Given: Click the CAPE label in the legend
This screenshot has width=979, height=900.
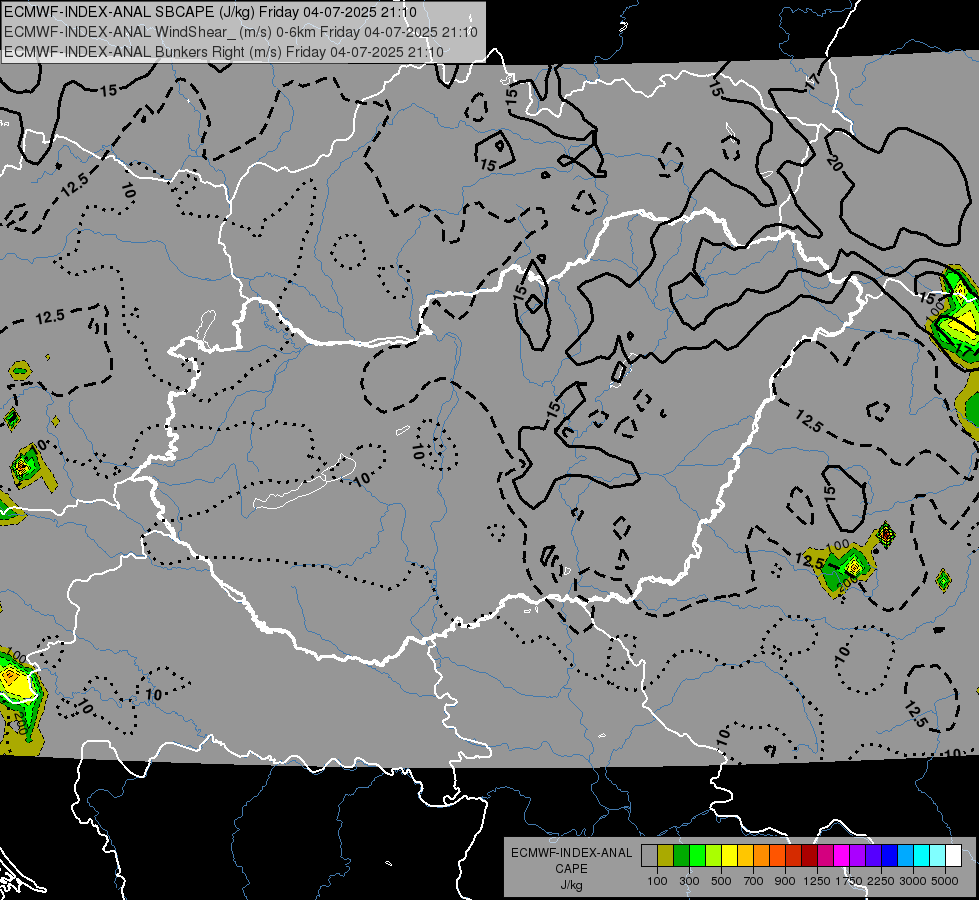Looking at the screenshot, I should tap(571, 869).
